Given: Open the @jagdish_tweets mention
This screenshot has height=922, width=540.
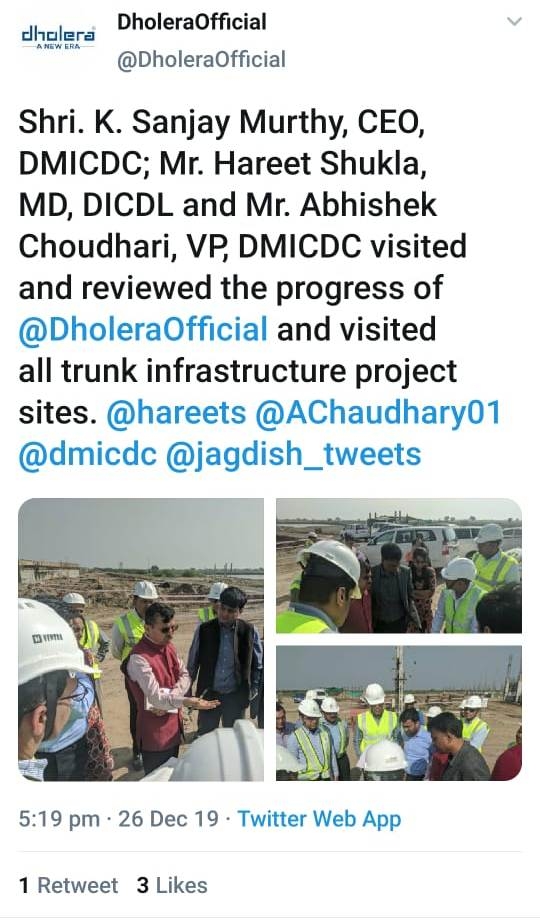Looking at the screenshot, I should pyautogui.click(x=294, y=455).
